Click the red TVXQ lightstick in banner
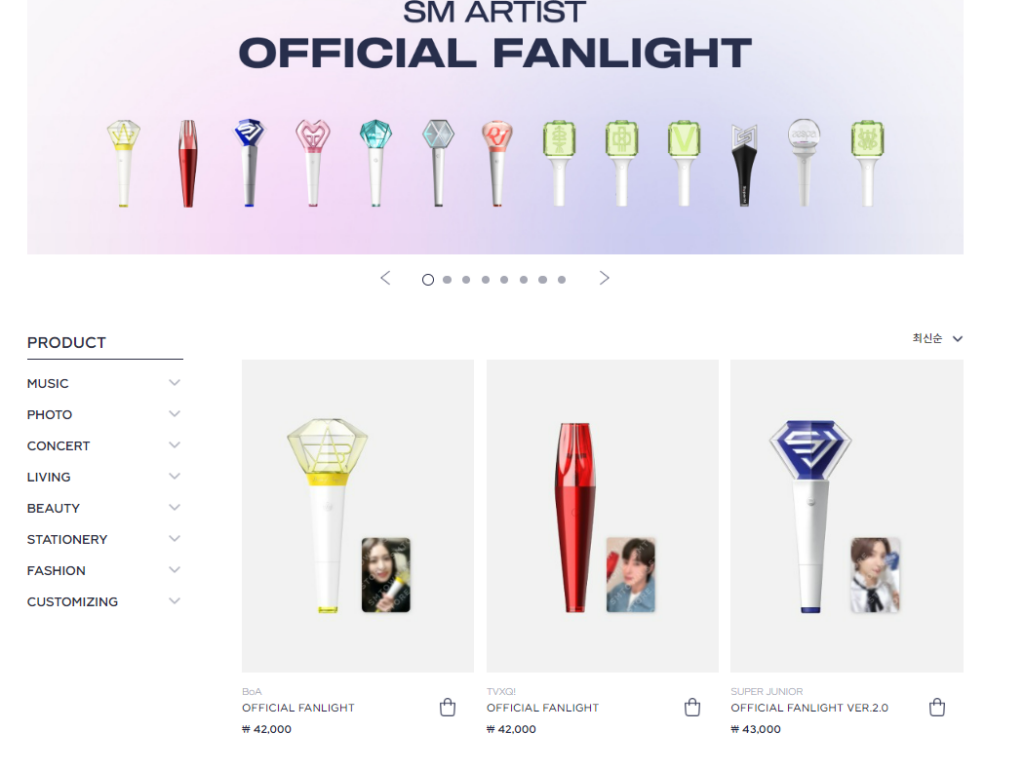The width and height of the screenshot is (1024, 770). 187,163
